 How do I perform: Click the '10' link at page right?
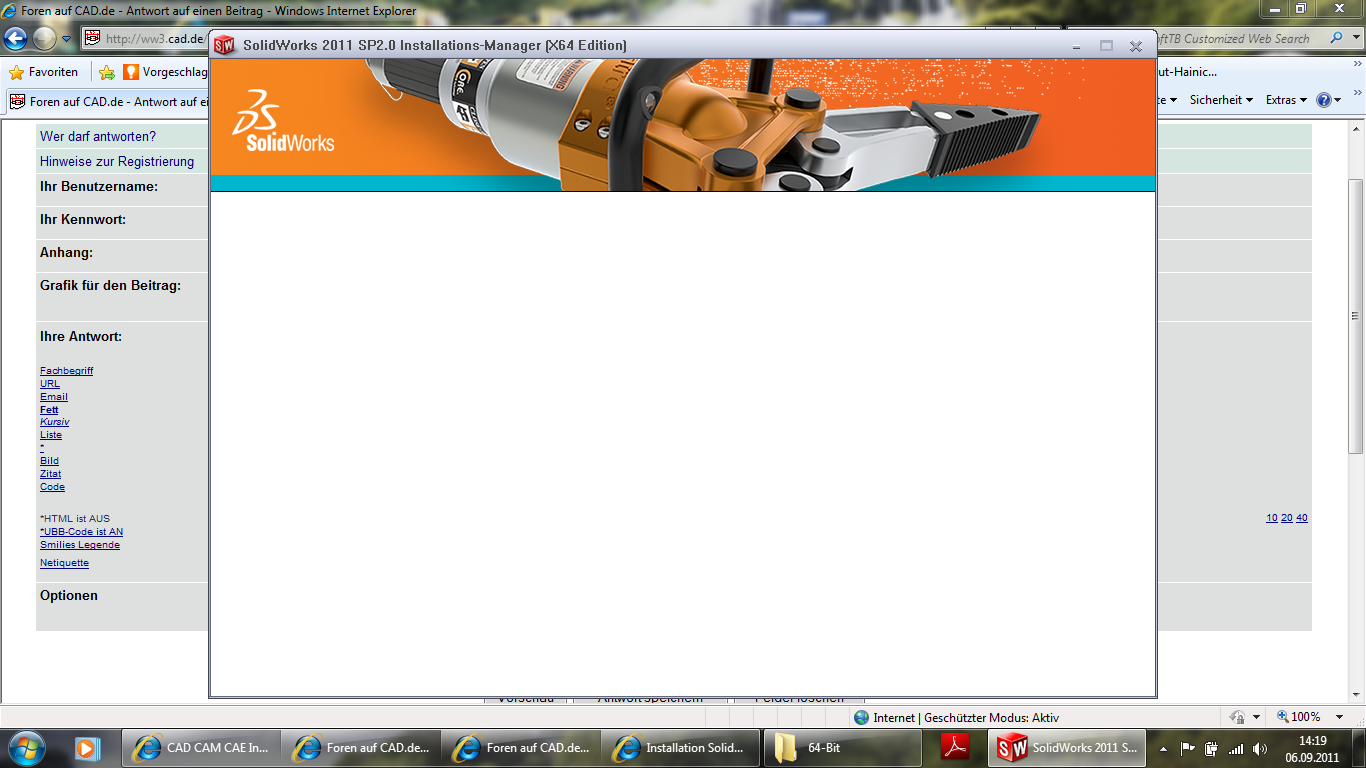[1271, 518]
